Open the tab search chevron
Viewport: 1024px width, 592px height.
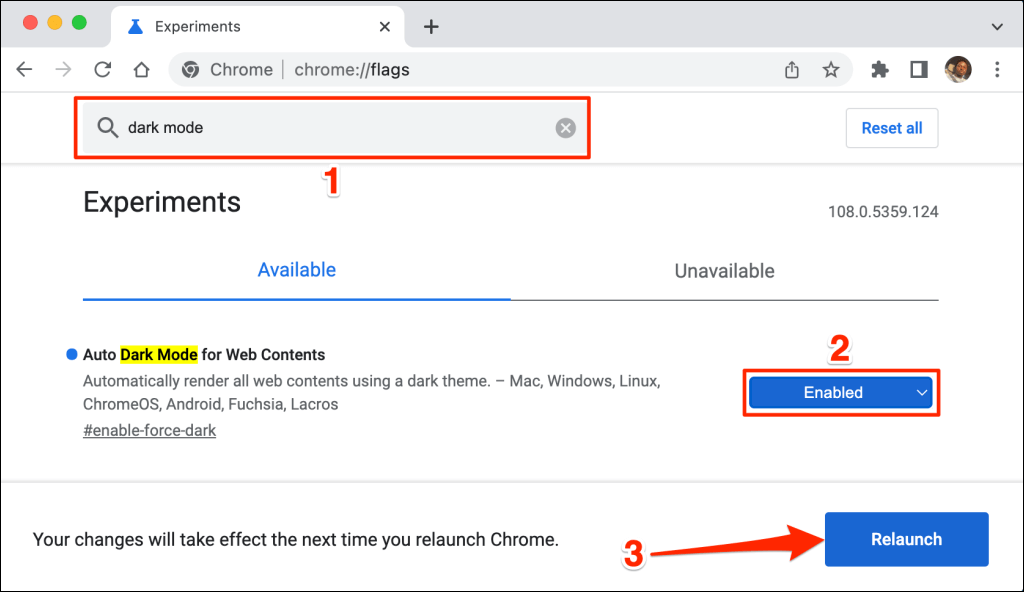point(996,26)
